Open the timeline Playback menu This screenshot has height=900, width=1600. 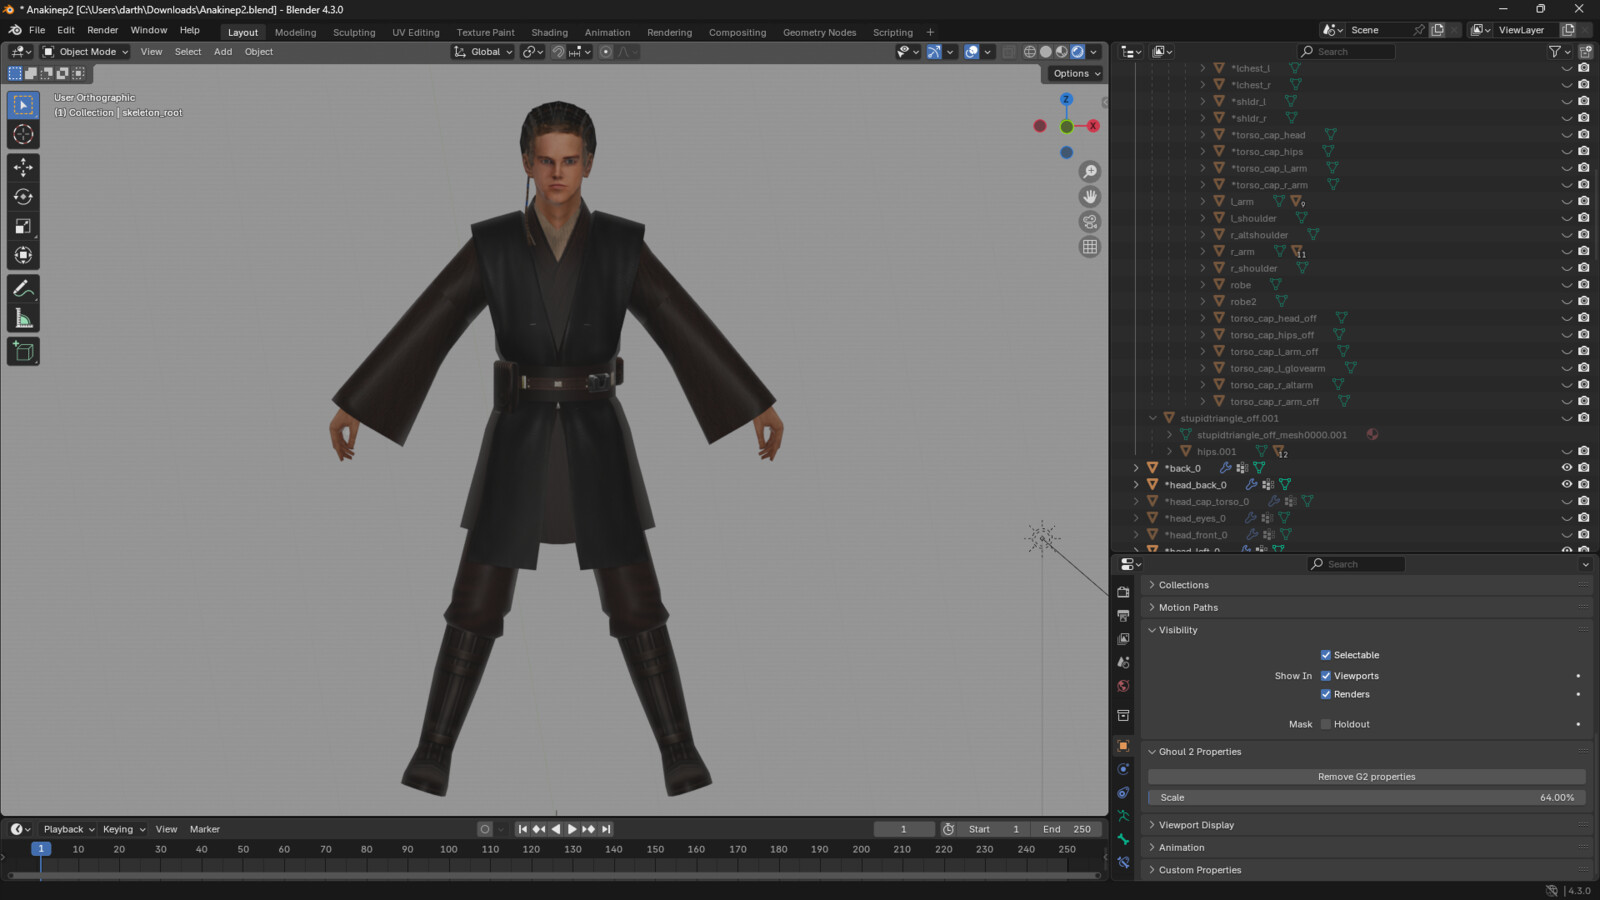(x=68, y=829)
